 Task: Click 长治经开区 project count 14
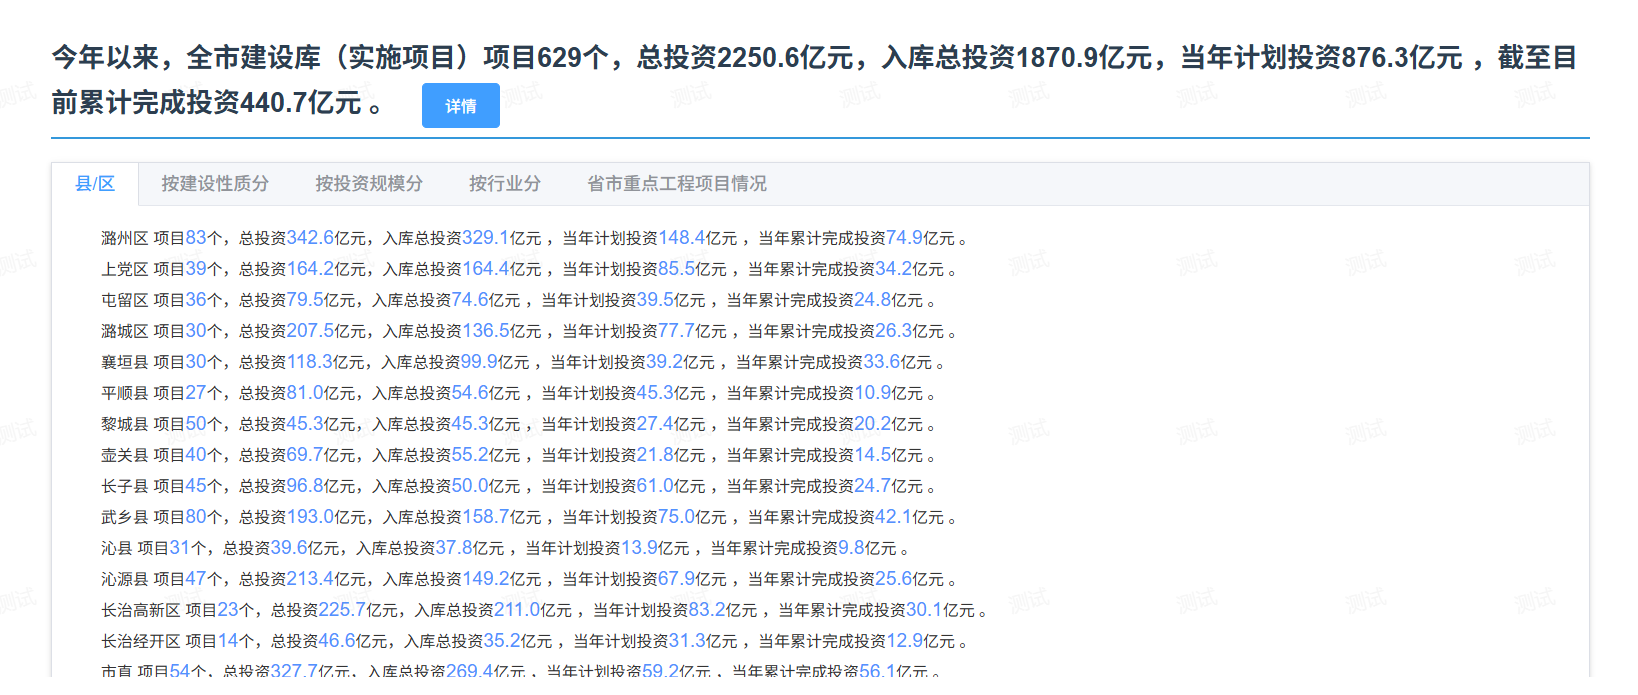point(228,641)
